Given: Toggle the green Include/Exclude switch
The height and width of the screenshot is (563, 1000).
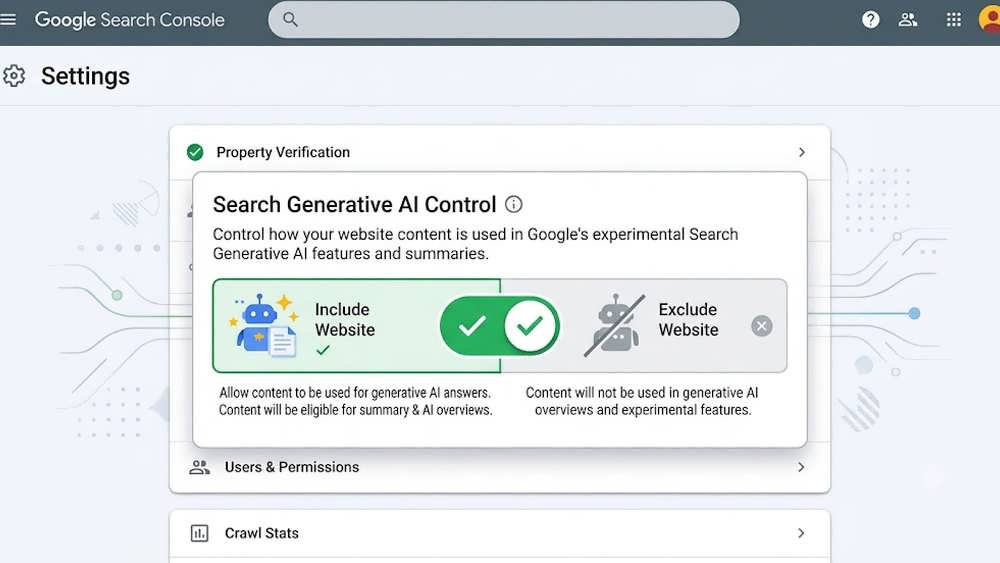Looking at the screenshot, I should point(500,326).
